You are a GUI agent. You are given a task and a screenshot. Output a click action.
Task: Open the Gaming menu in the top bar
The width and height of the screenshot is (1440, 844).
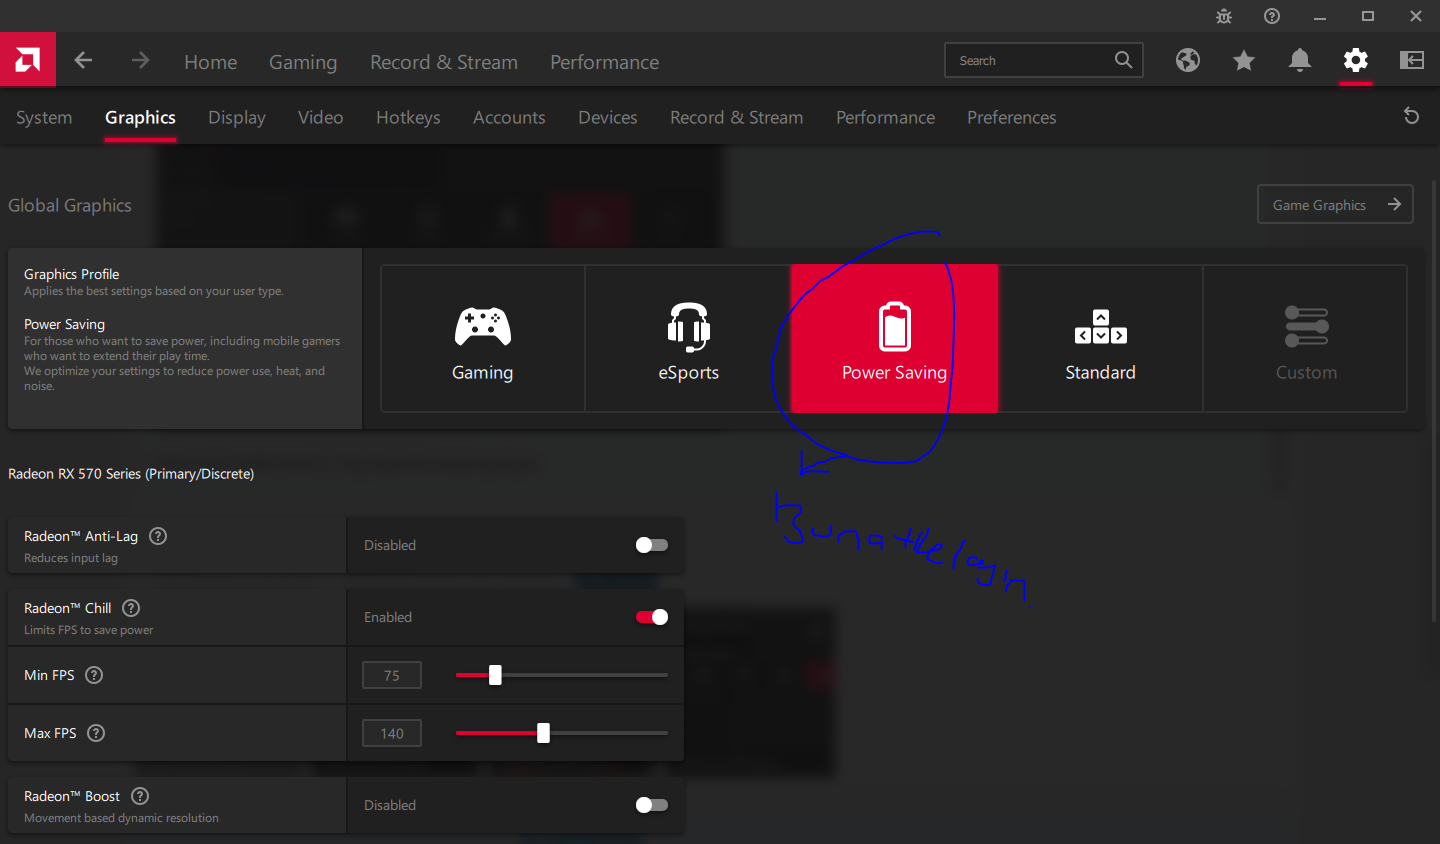[x=303, y=62]
